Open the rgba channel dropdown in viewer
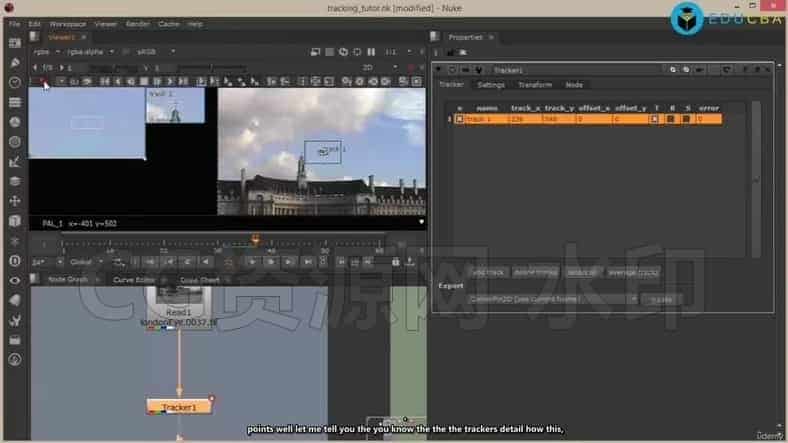Image resolution: width=788 pixels, height=443 pixels. pyautogui.click(x=47, y=52)
